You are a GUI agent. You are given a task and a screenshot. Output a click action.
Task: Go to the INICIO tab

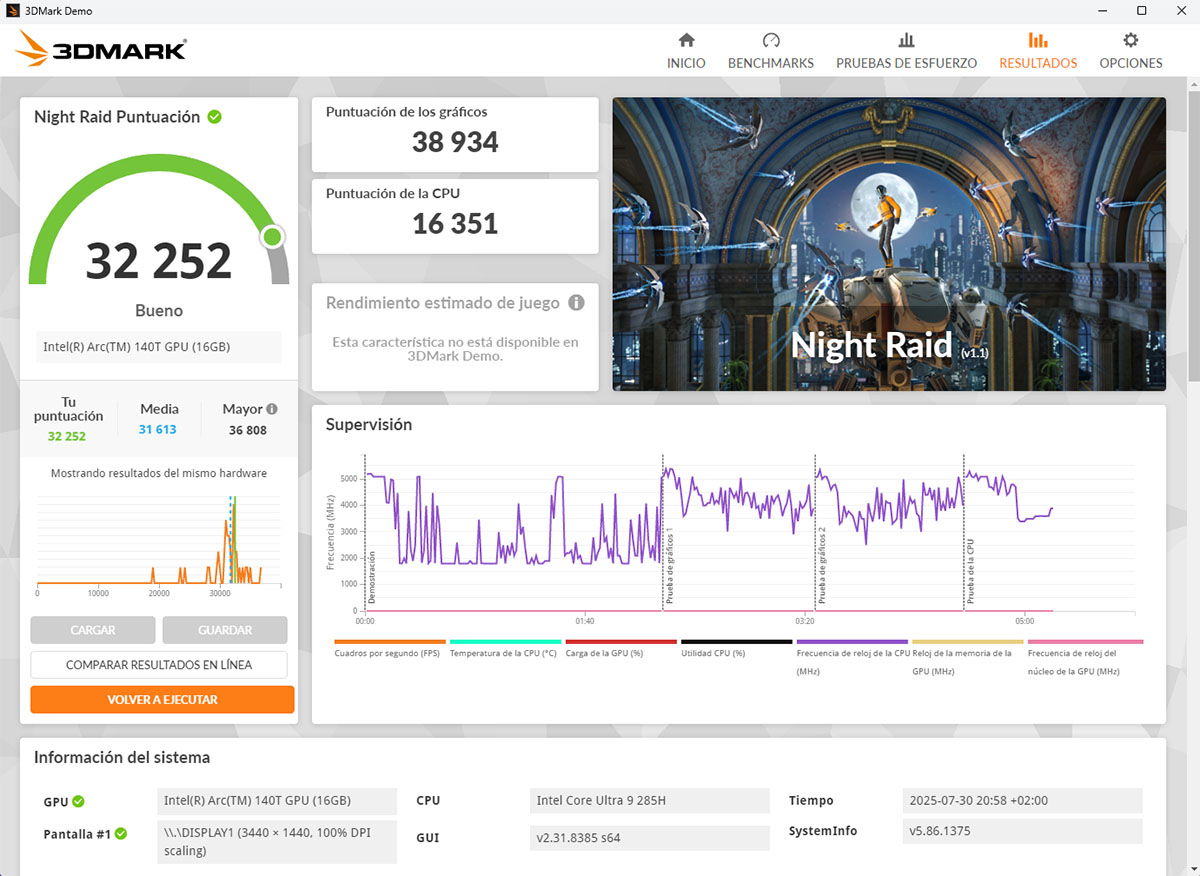[x=686, y=63]
